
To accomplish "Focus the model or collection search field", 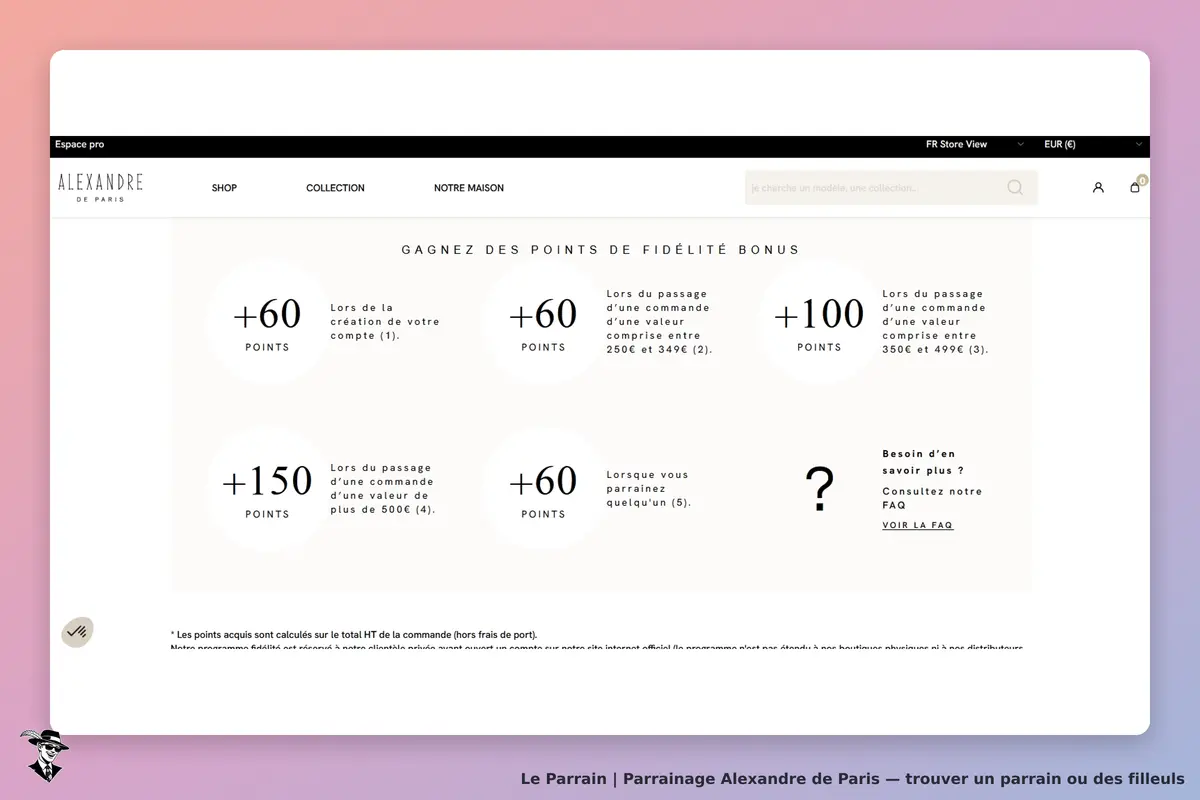I will [x=891, y=187].
